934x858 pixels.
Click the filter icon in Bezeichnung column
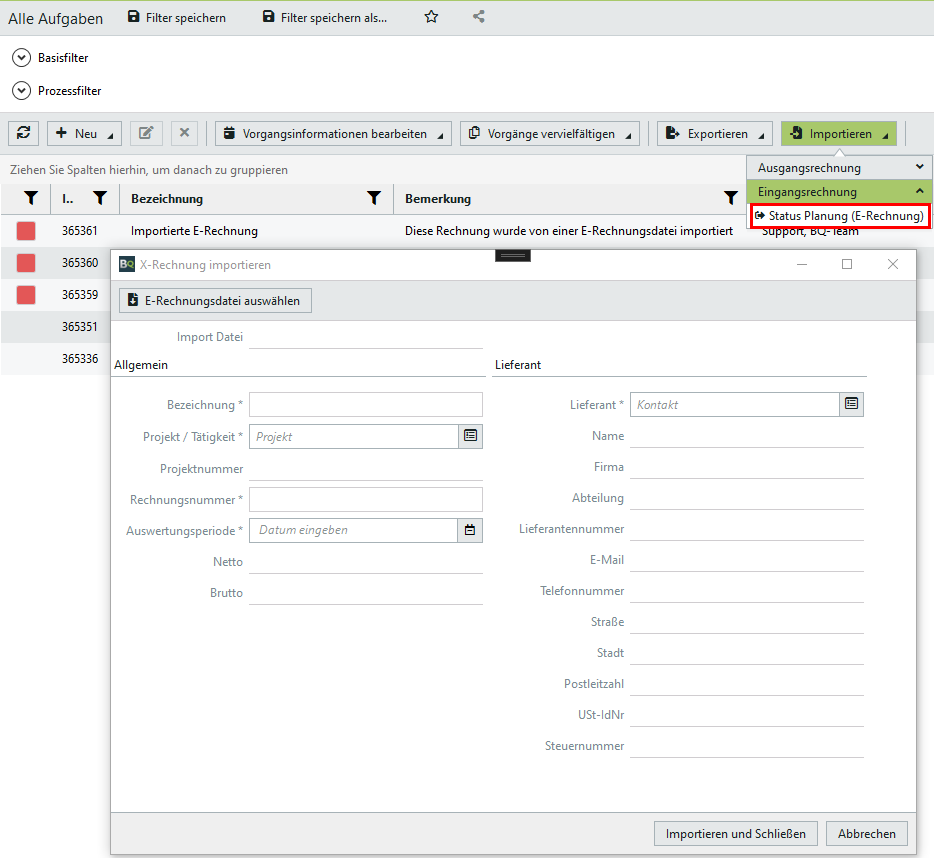[374, 199]
